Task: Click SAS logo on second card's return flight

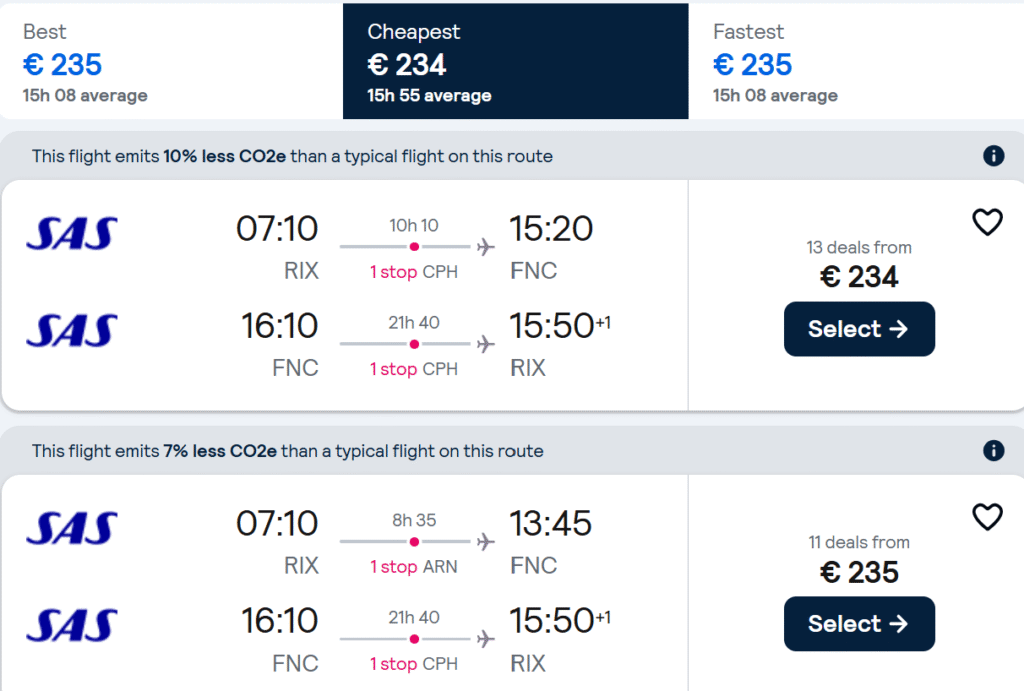Action: (x=72, y=625)
